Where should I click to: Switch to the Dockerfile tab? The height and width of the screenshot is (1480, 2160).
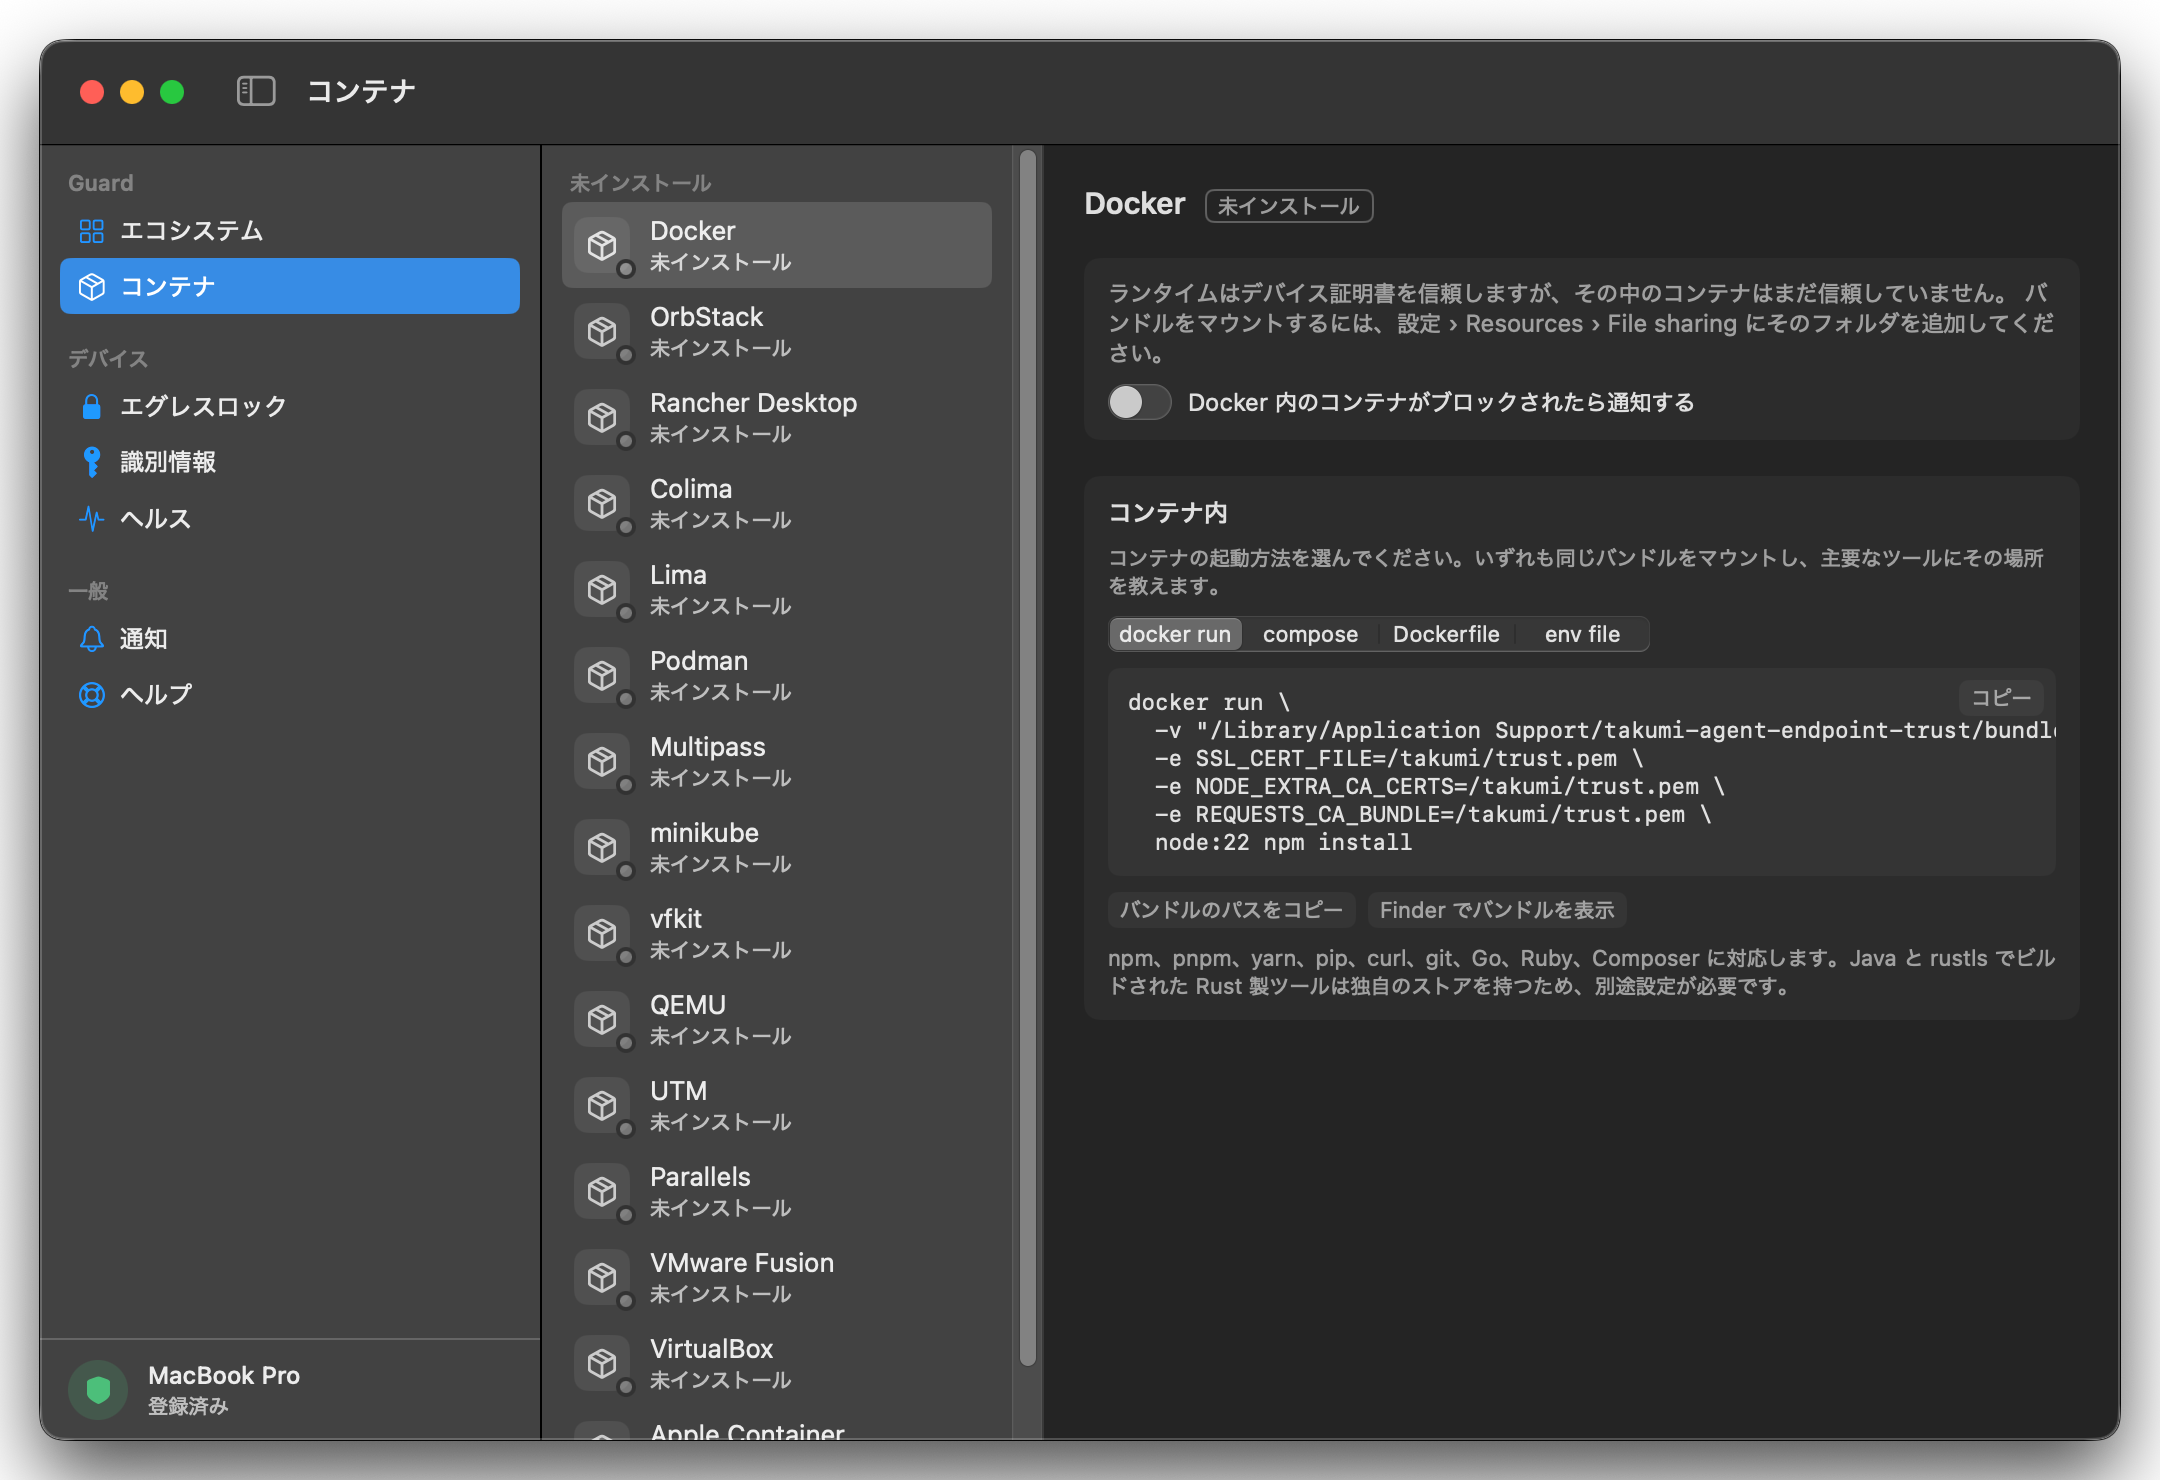click(x=1446, y=634)
